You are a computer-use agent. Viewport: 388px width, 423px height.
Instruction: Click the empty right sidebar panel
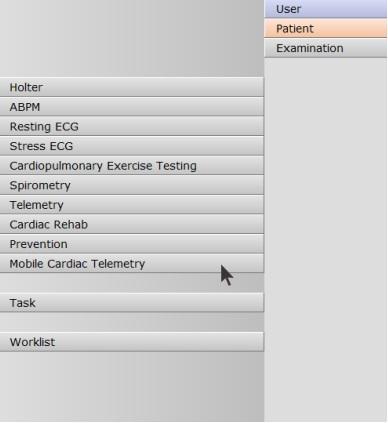click(326, 239)
